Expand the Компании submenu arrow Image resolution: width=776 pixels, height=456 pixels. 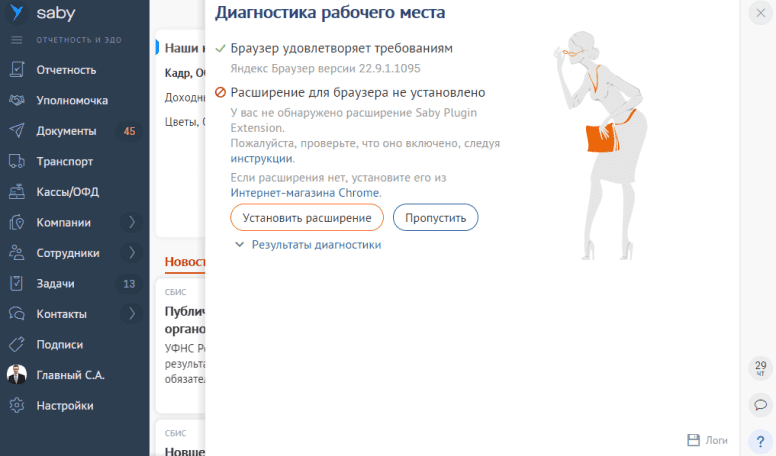pos(132,222)
